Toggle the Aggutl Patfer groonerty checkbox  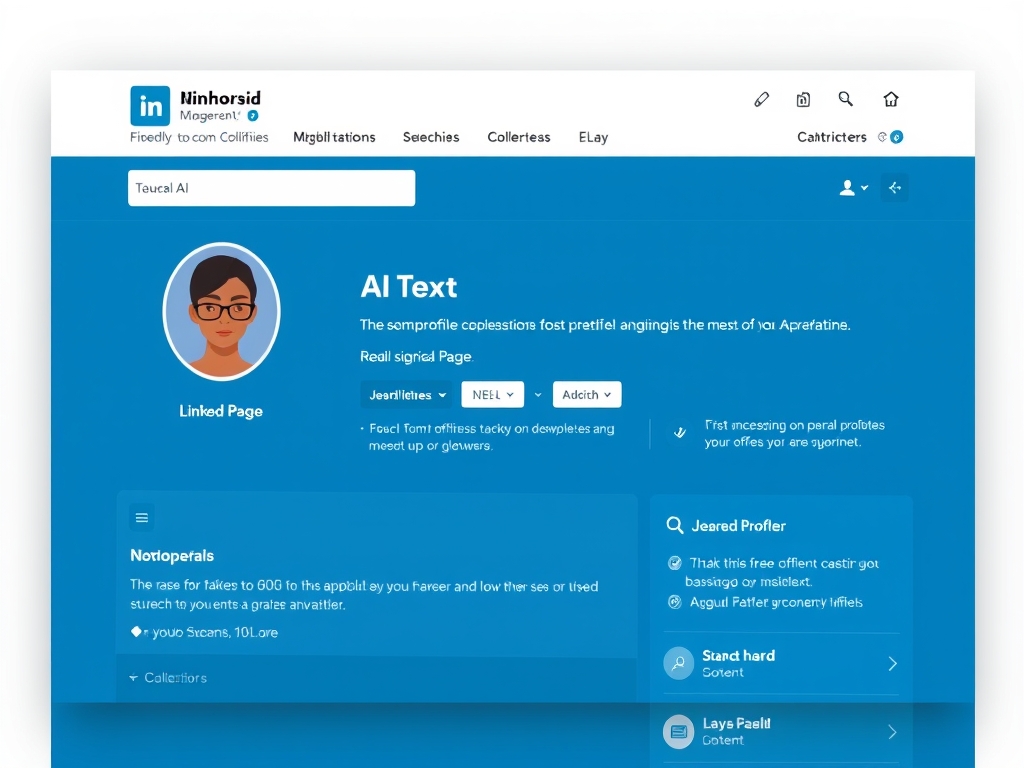pos(675,602)
